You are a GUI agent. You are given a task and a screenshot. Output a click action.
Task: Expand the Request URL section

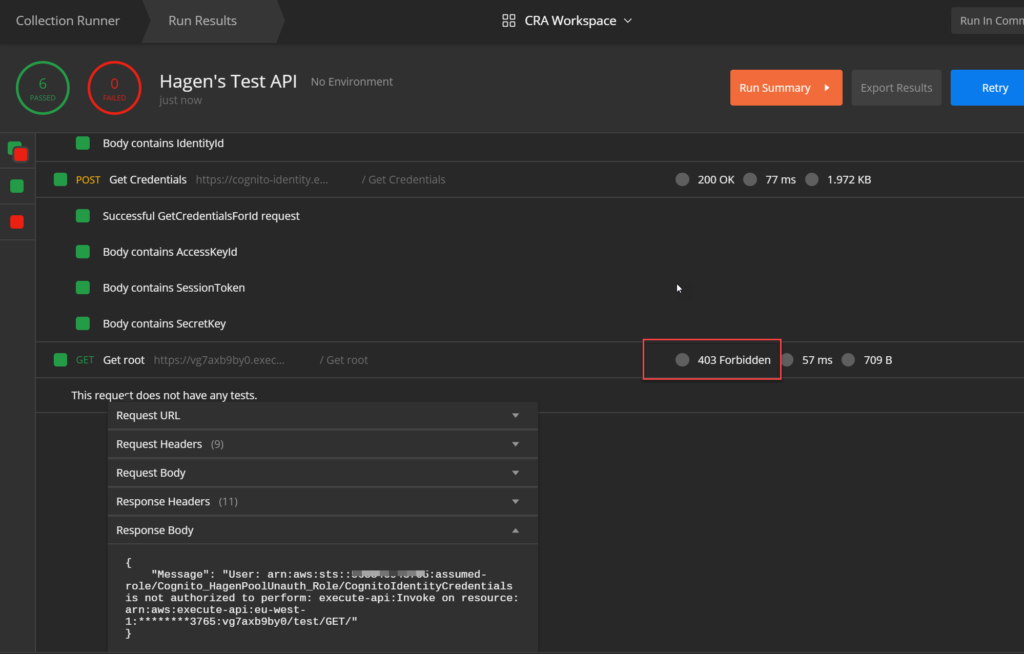tap(322, 415)
